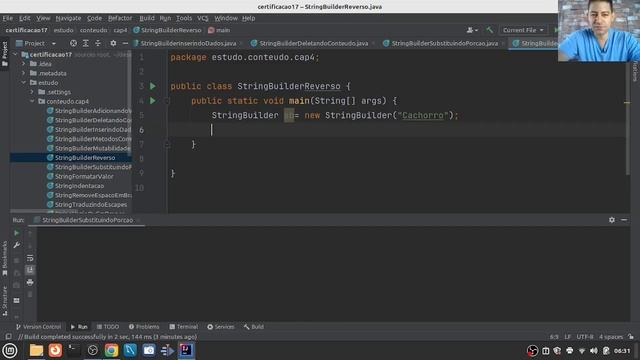Open the File menu

tap(7, 18)
